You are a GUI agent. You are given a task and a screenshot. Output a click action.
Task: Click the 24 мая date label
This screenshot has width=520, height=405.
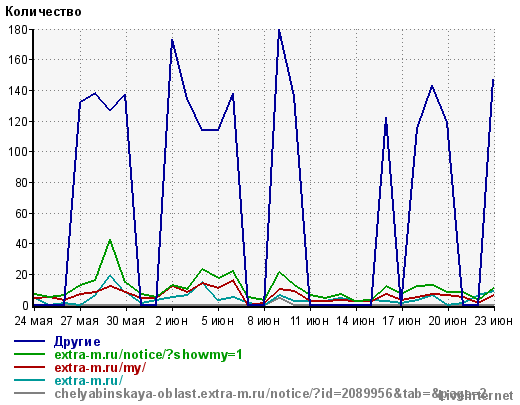(x=33, y=321)
